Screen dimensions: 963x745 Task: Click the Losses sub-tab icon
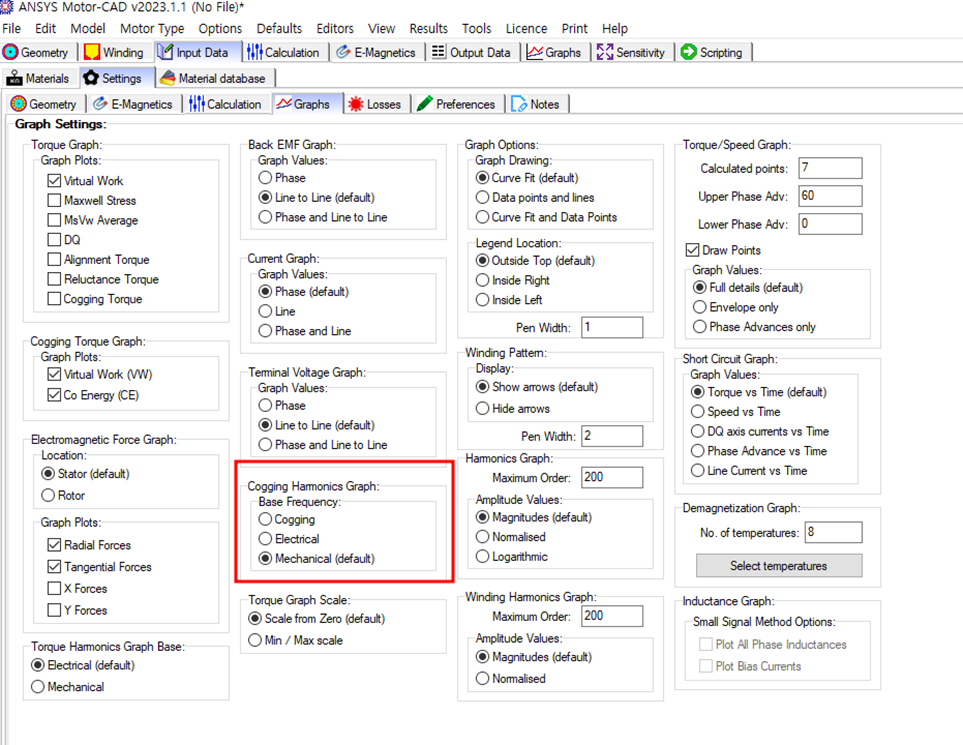click(356, 104)
